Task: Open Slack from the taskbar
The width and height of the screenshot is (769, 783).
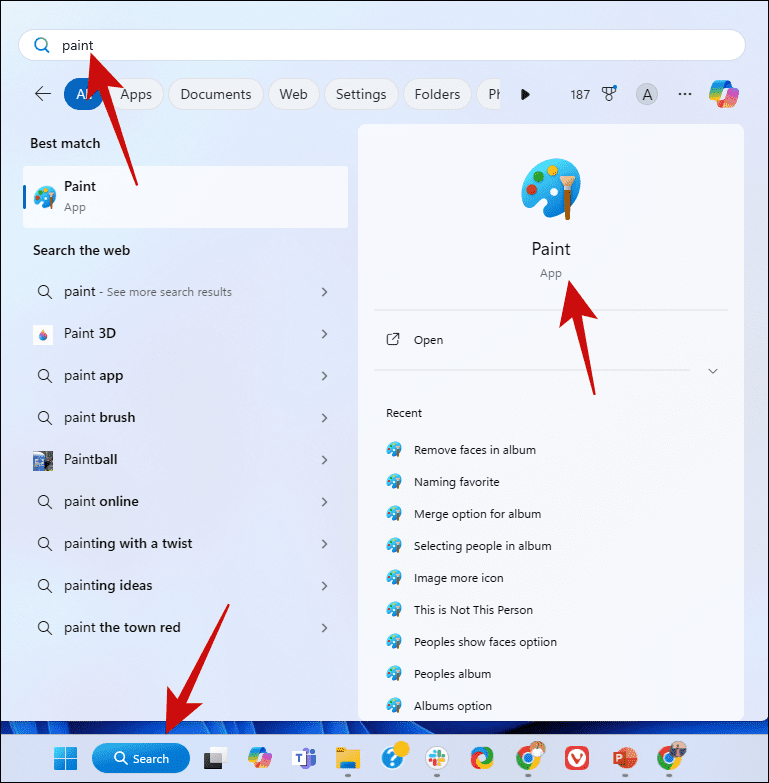Action: tap(436, 758)
